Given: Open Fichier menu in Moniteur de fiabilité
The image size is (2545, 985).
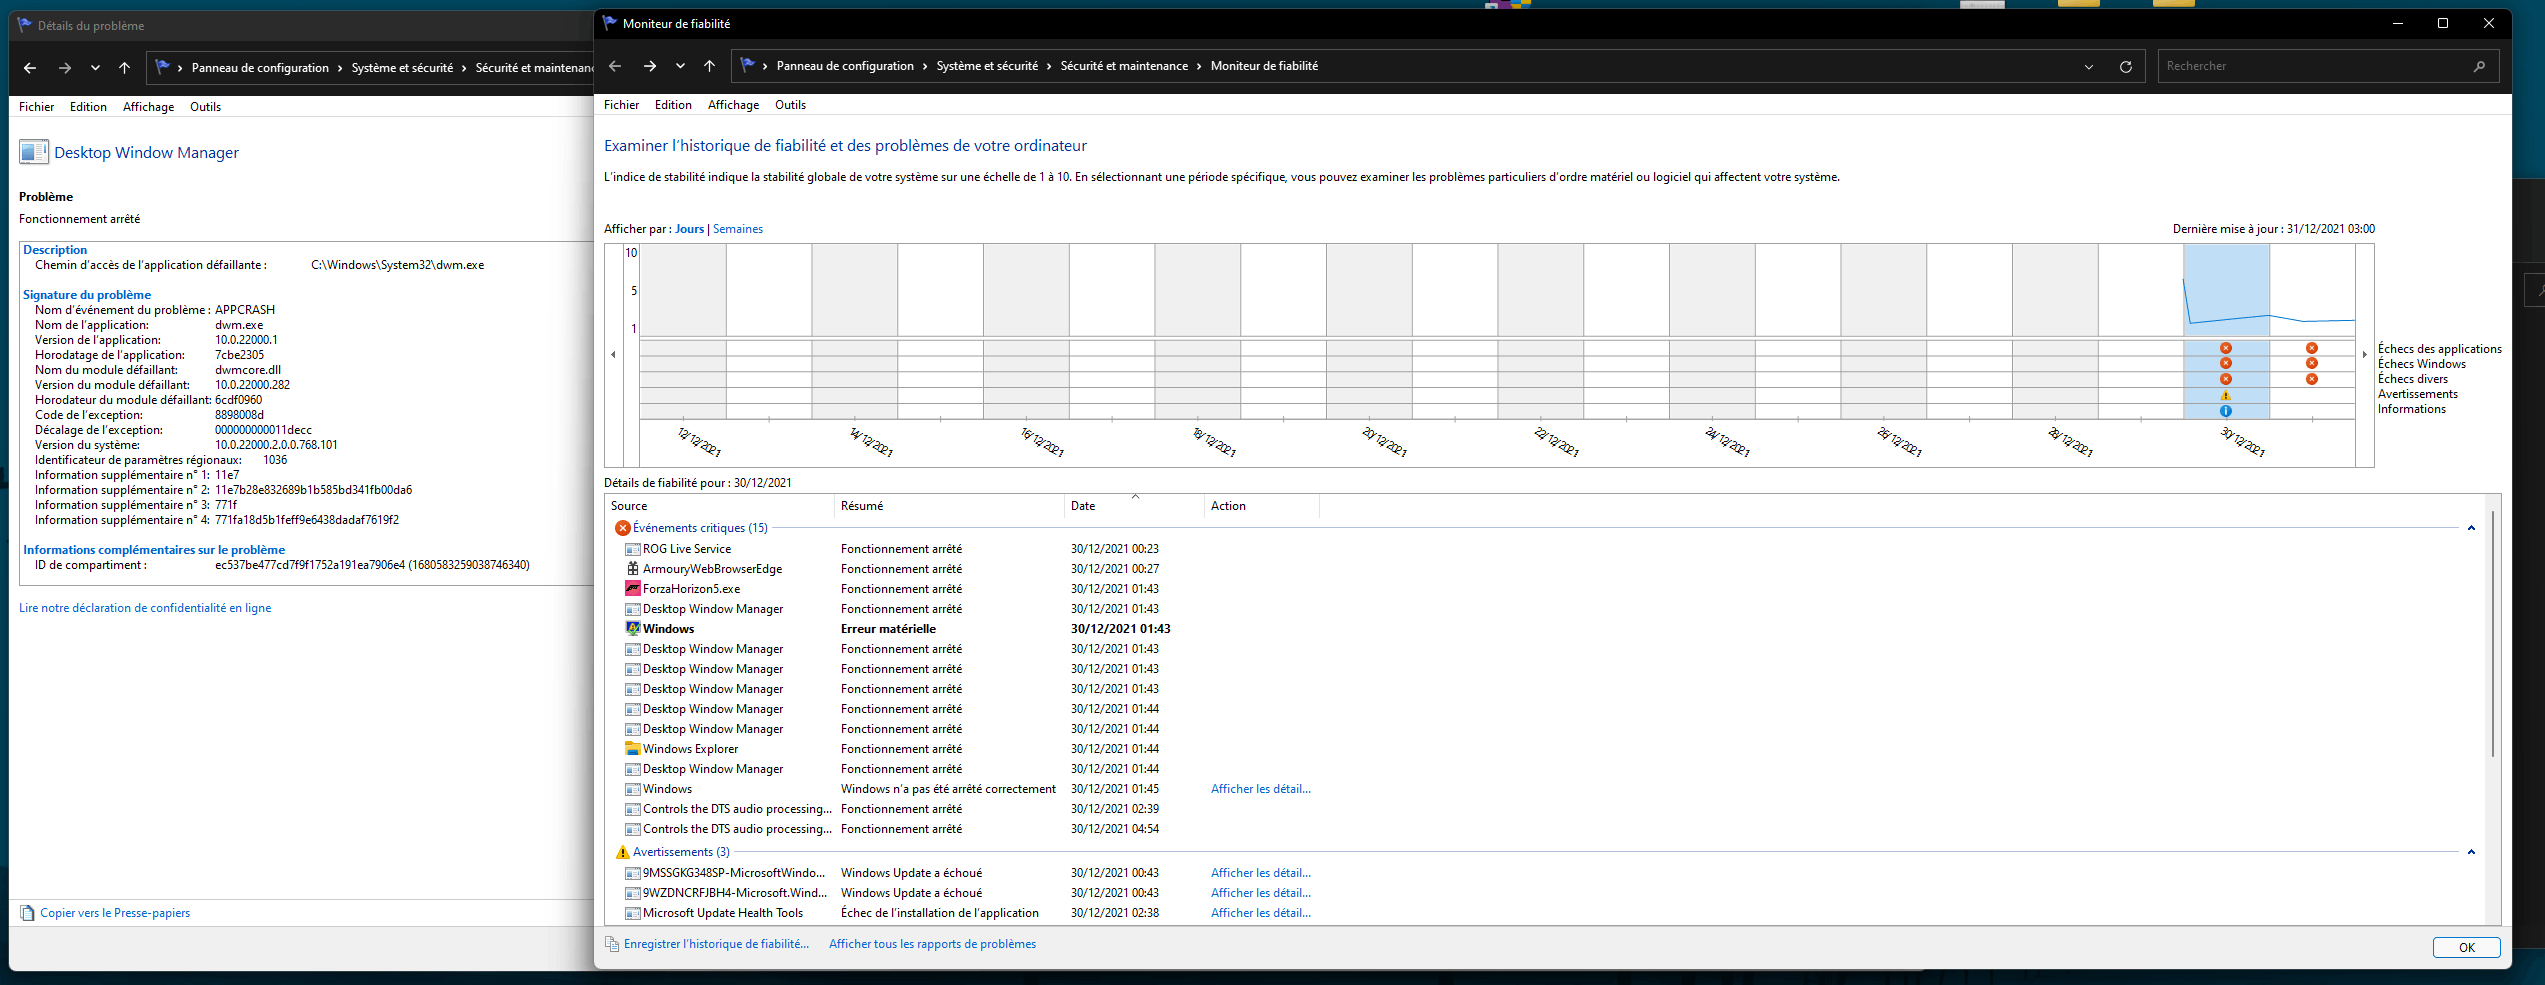Looking at the screenshot, I should pos(621,105).
